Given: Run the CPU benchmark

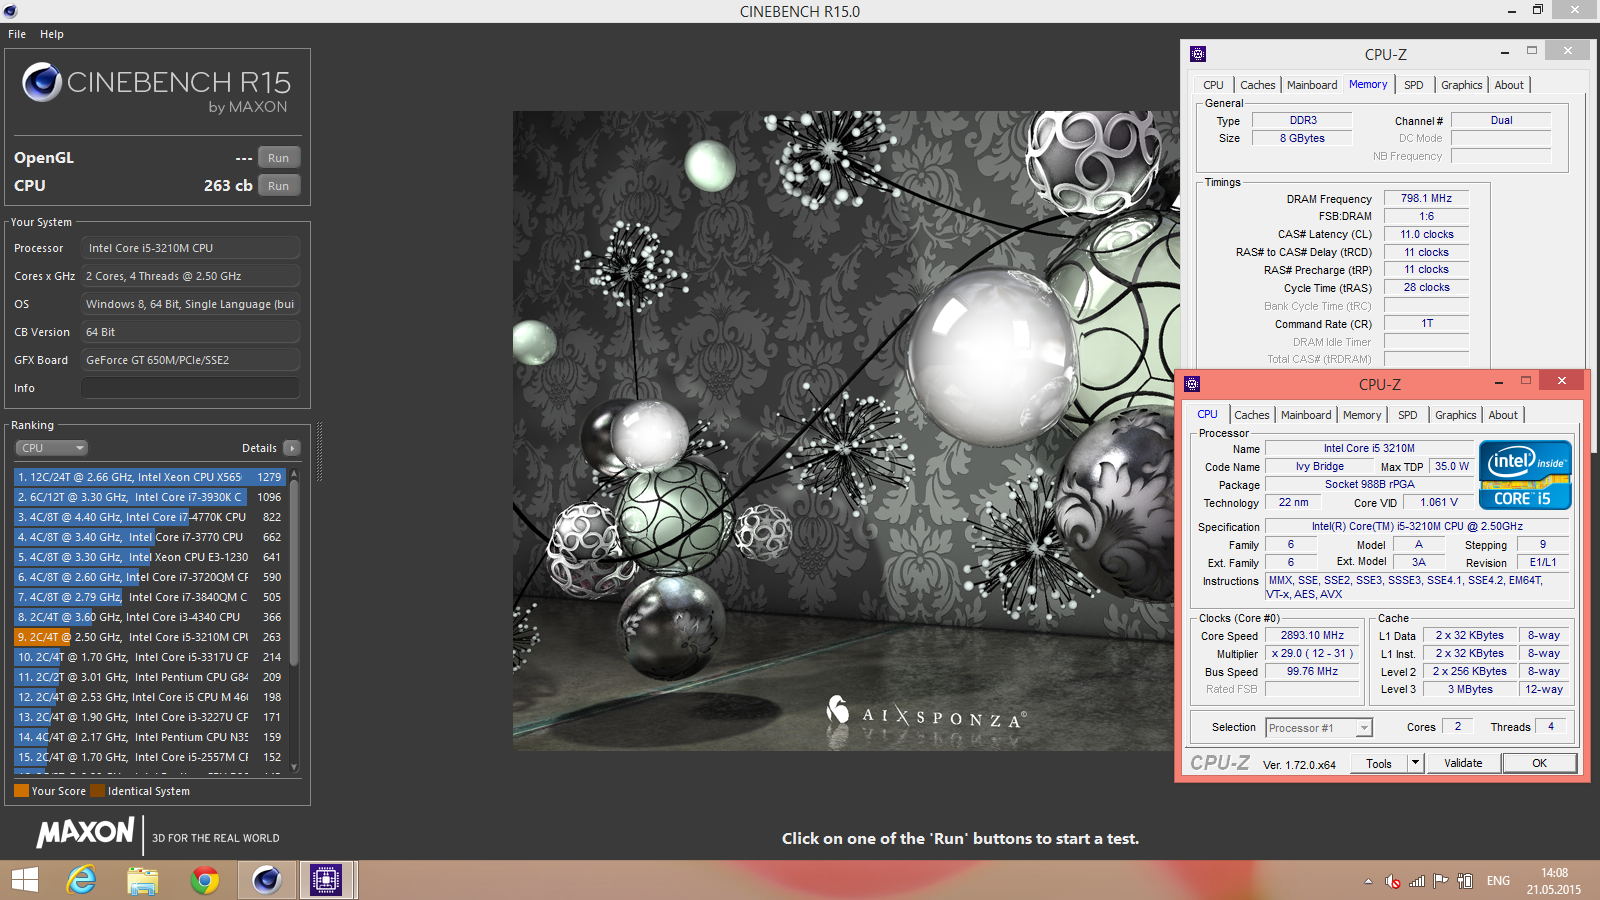Looking at the screenshot, I should 279,186.
